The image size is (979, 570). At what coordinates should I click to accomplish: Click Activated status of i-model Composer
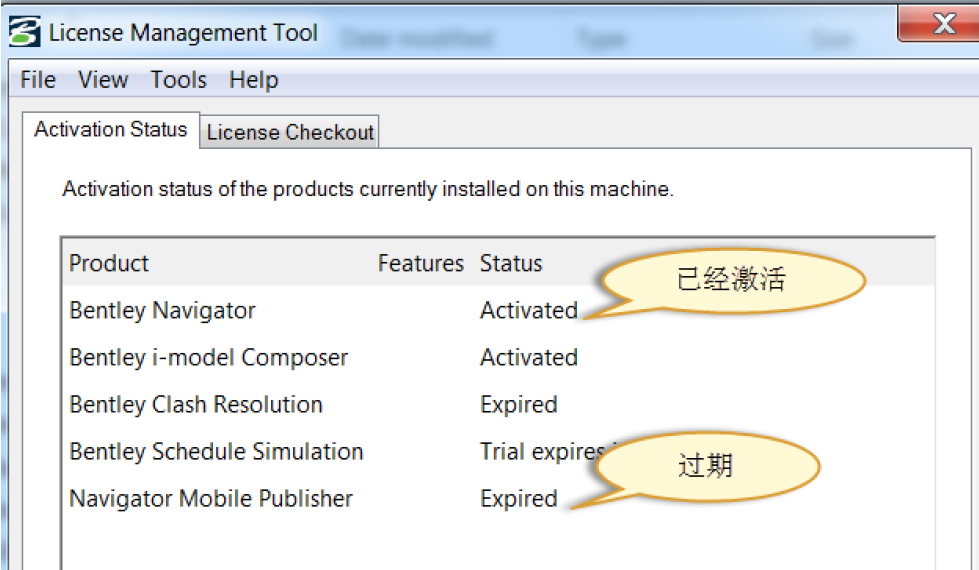pos(529,357)
